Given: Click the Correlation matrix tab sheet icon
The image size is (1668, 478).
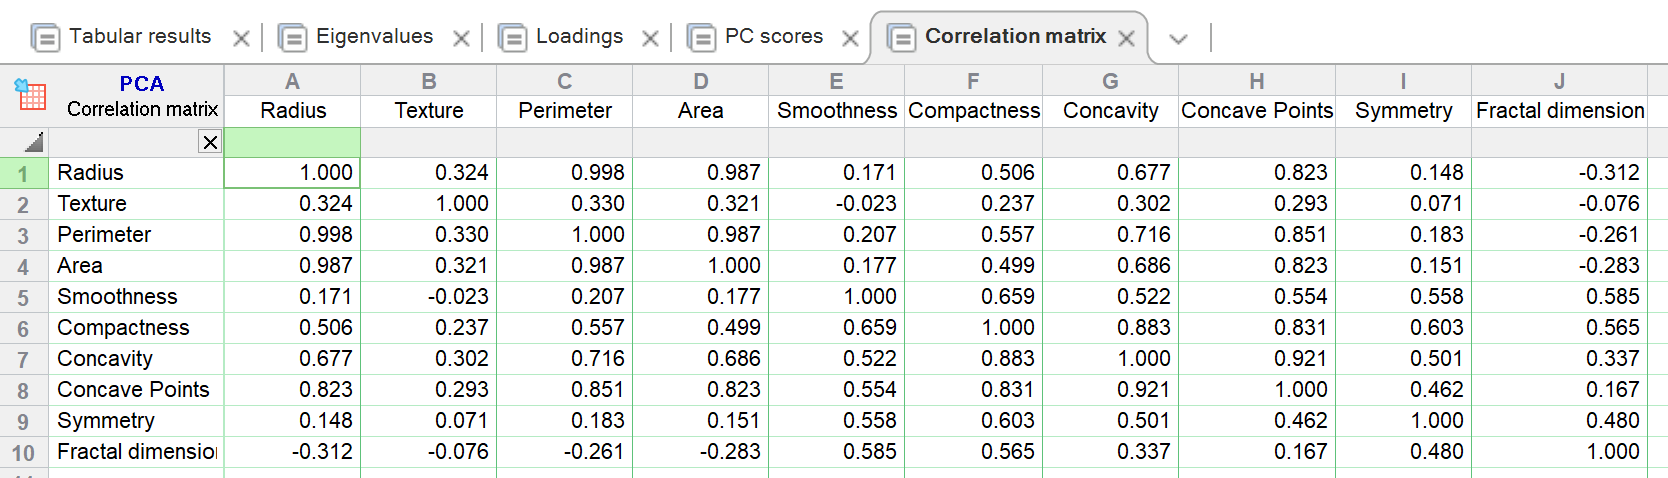Looking at the screenshot, I should [x=901, y=38].
